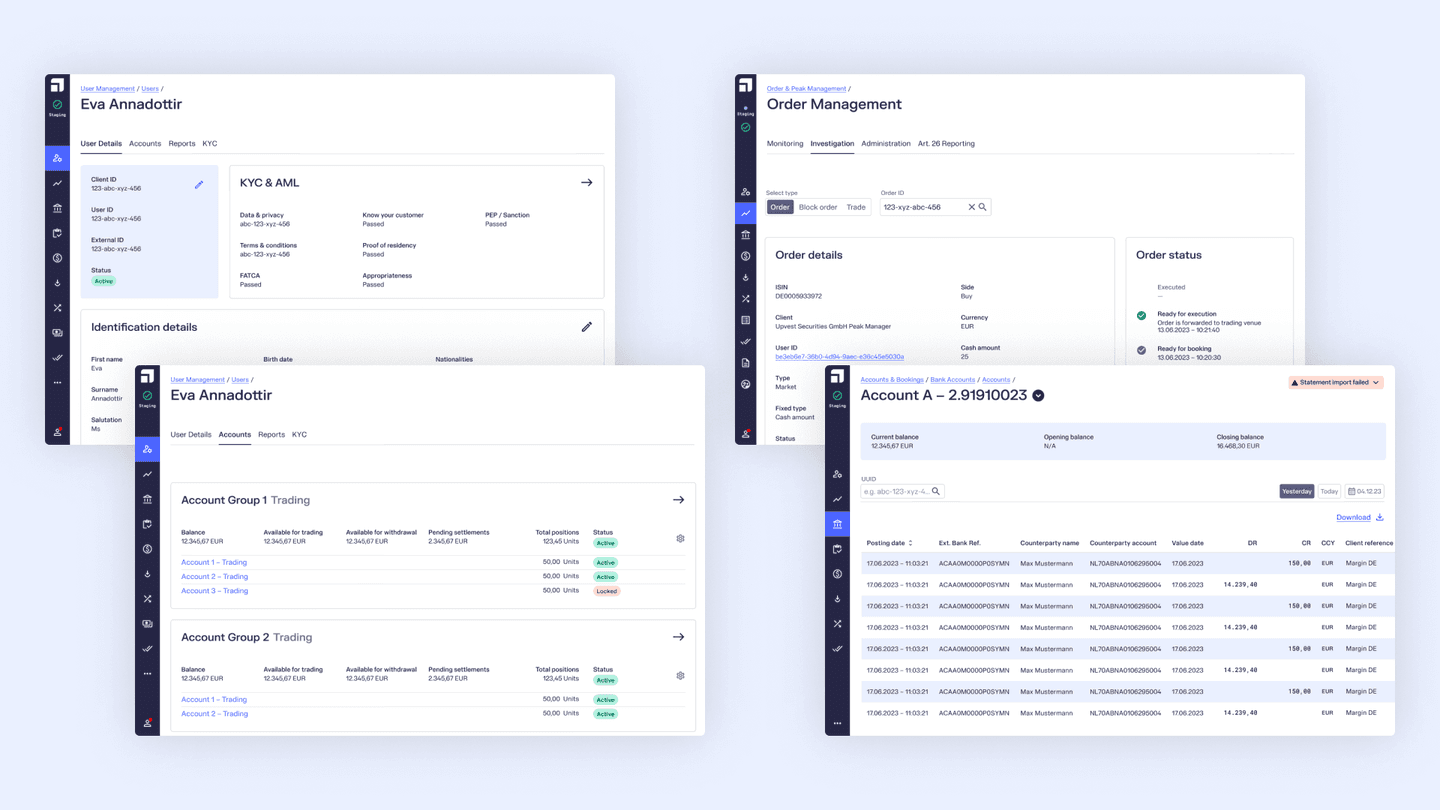Click the edit pencil on Identification details

[x=587, y=327]
